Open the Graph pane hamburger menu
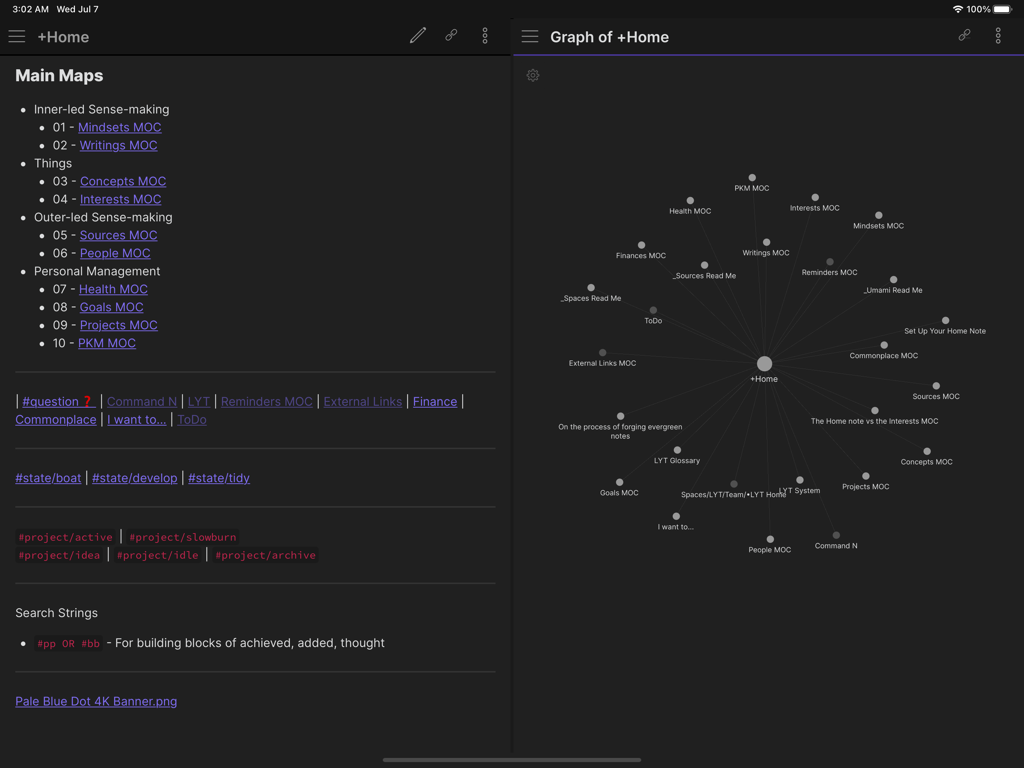 (530, 37)
